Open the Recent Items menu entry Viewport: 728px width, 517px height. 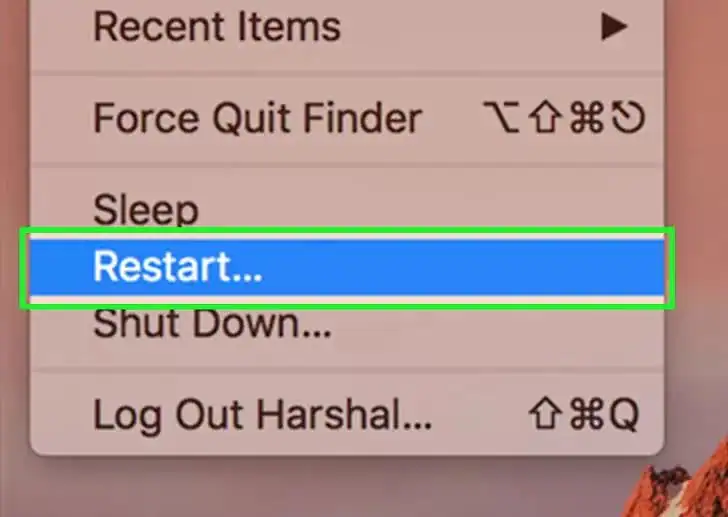pyautogui.click(x=347, y=27)
